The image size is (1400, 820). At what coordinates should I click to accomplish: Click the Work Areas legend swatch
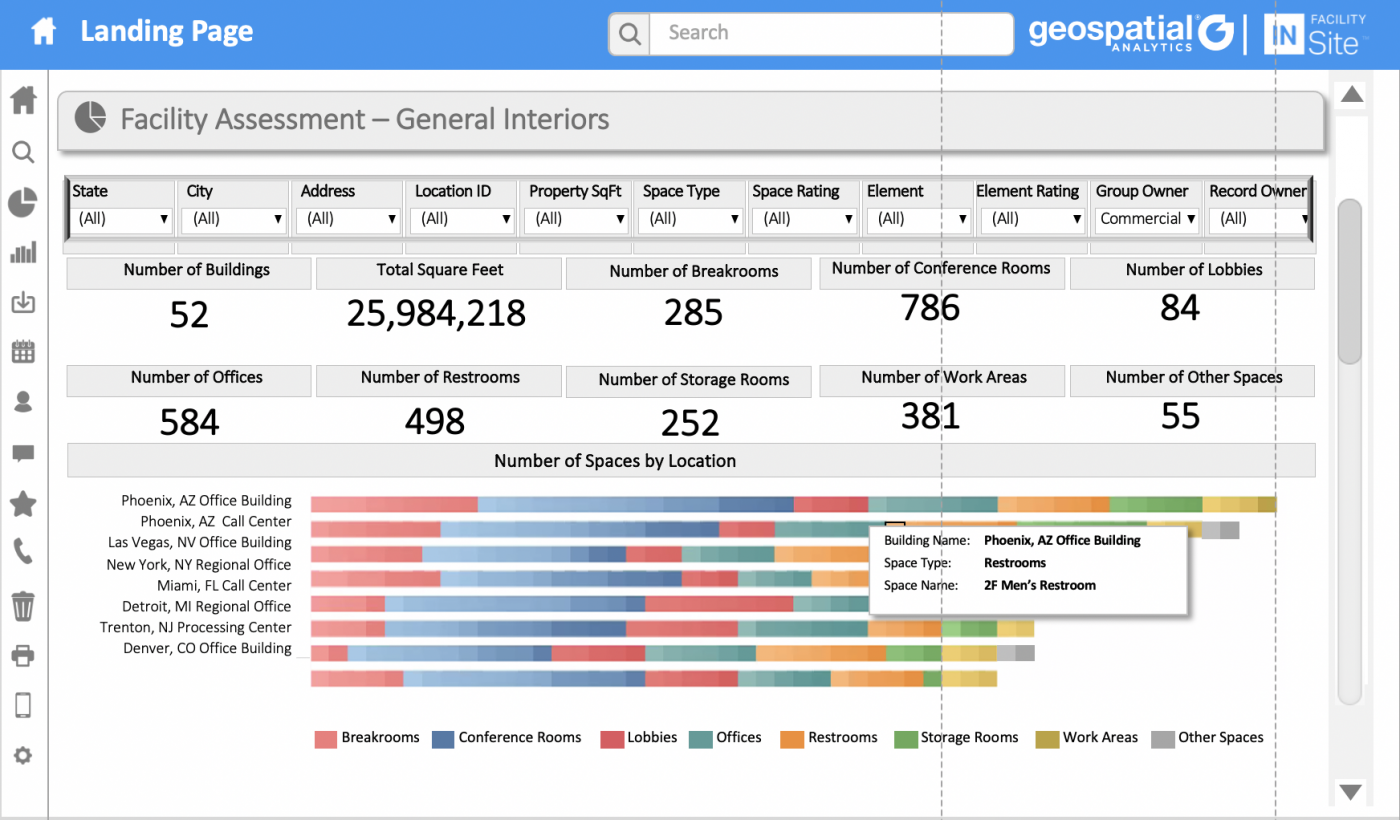click(x=1047, y=739)
